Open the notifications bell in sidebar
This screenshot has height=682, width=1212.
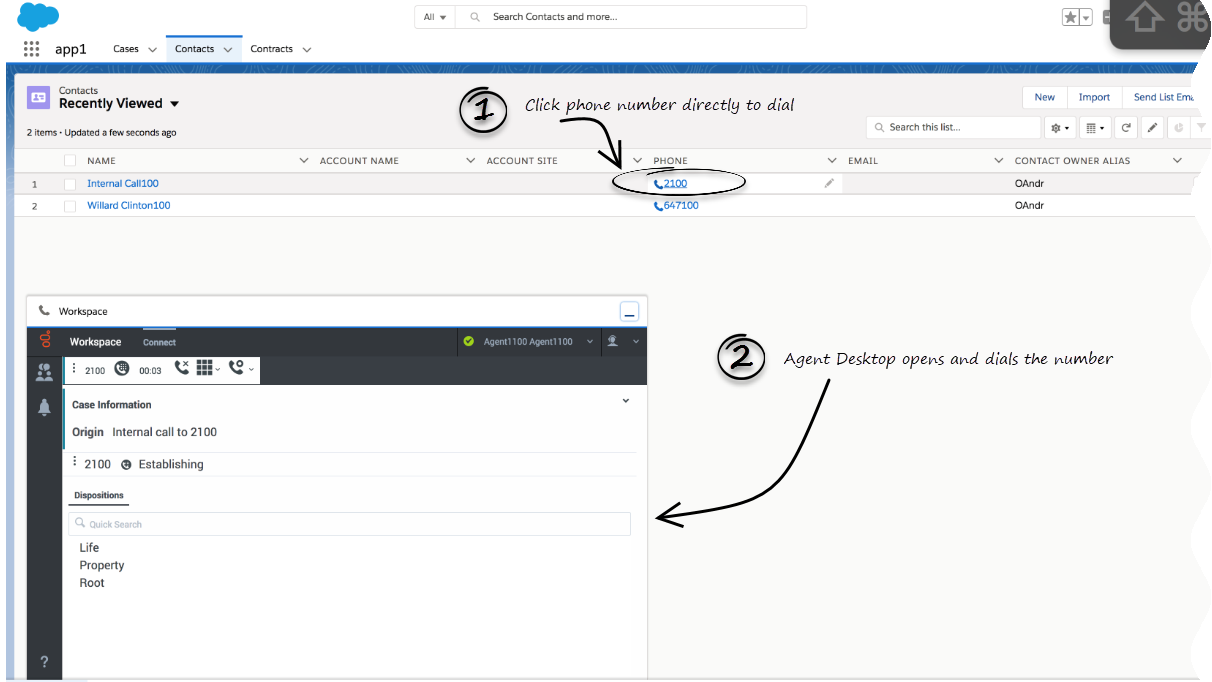[44, 407]
